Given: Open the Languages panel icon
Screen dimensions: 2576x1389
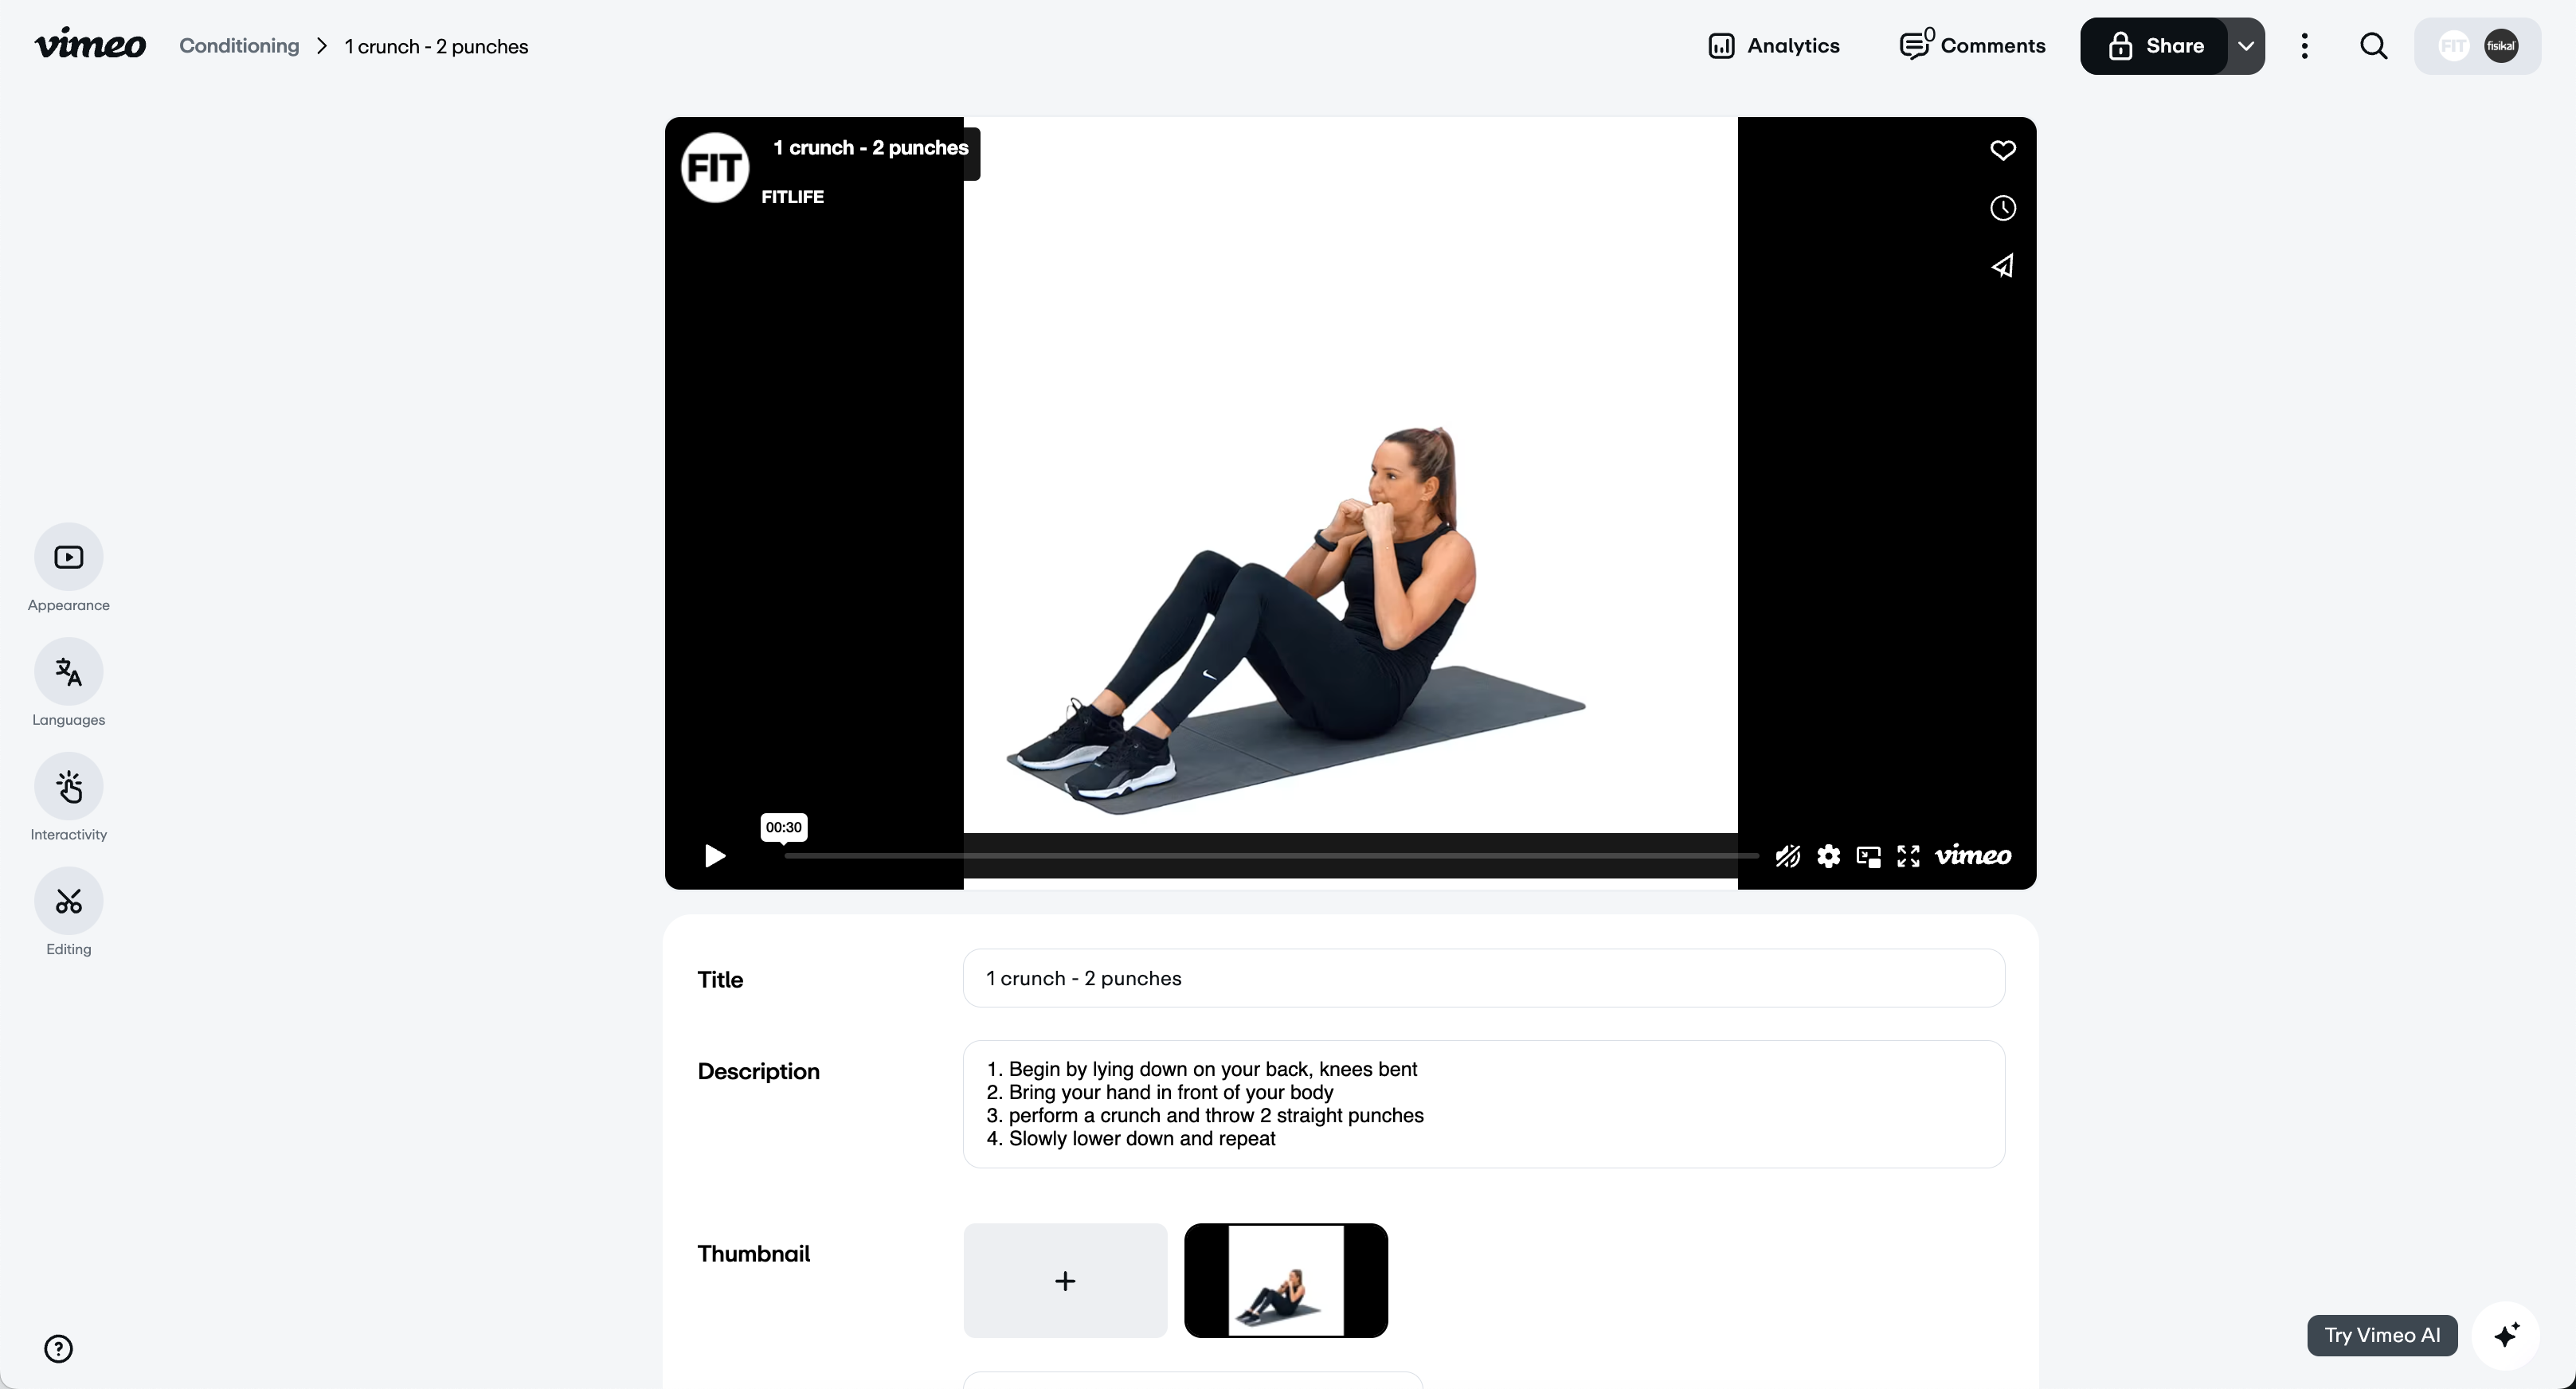Looking at the screenshot, I should pos(68,672).
